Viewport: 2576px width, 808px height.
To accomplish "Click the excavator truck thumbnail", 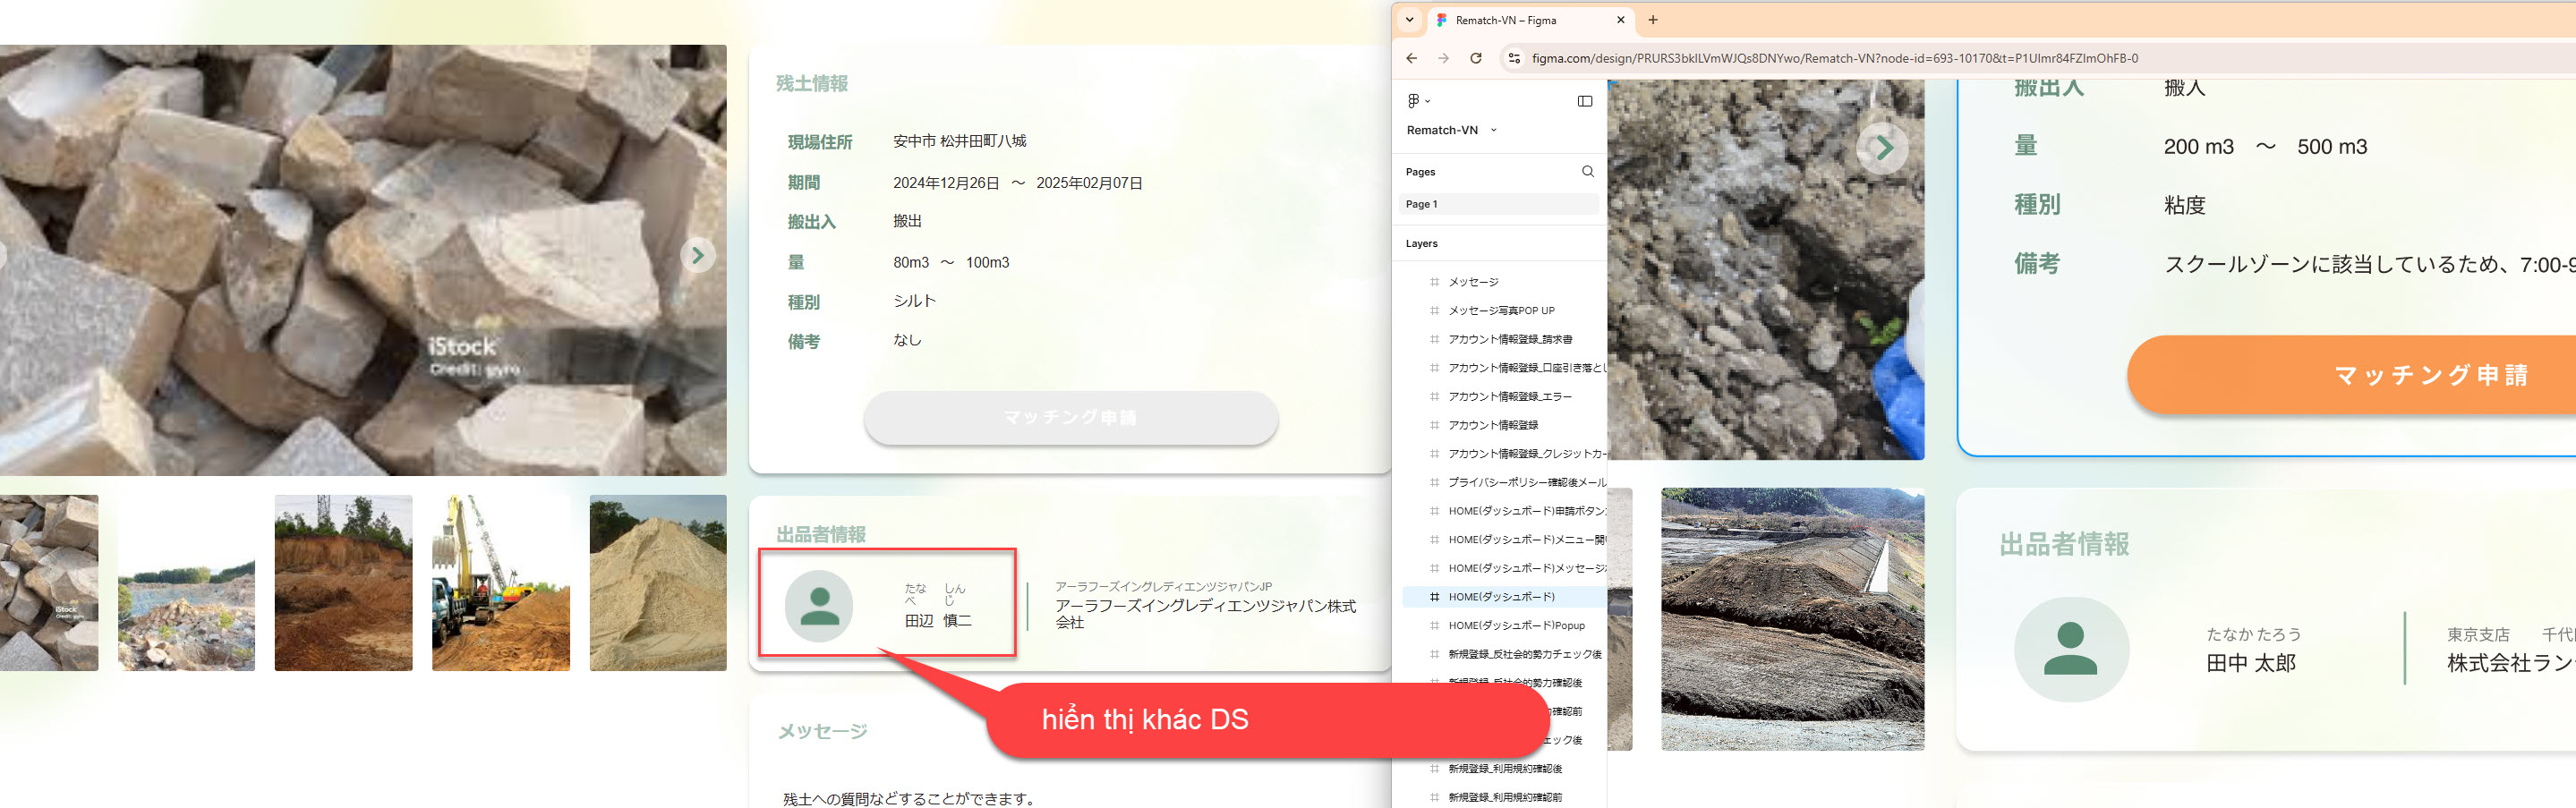I will 500,583.
